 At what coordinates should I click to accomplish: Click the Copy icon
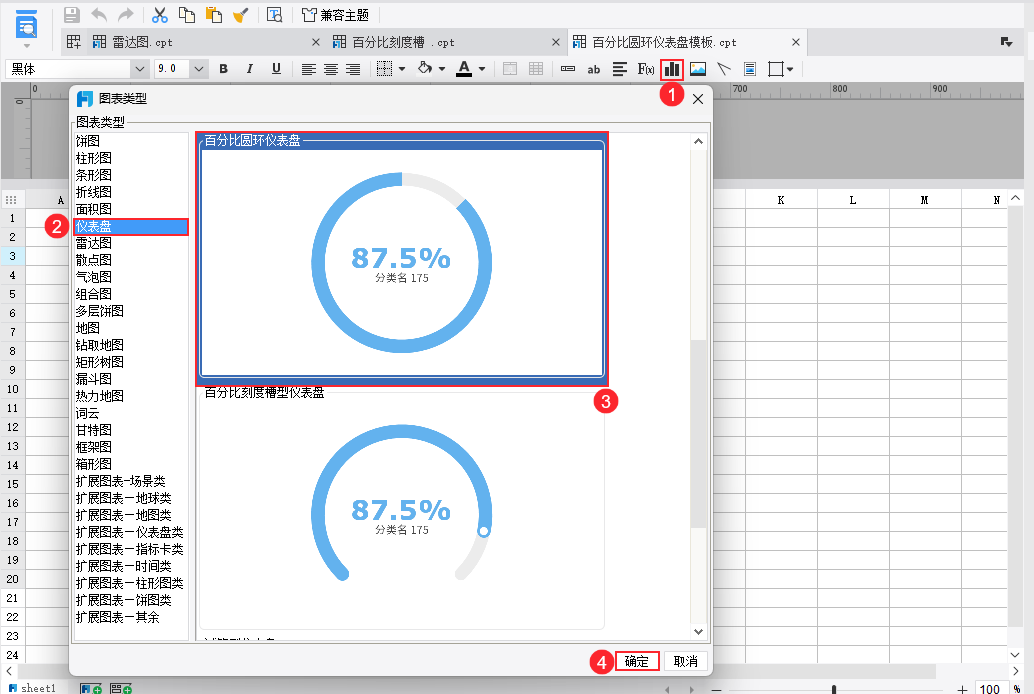click(x=187, y=15)
